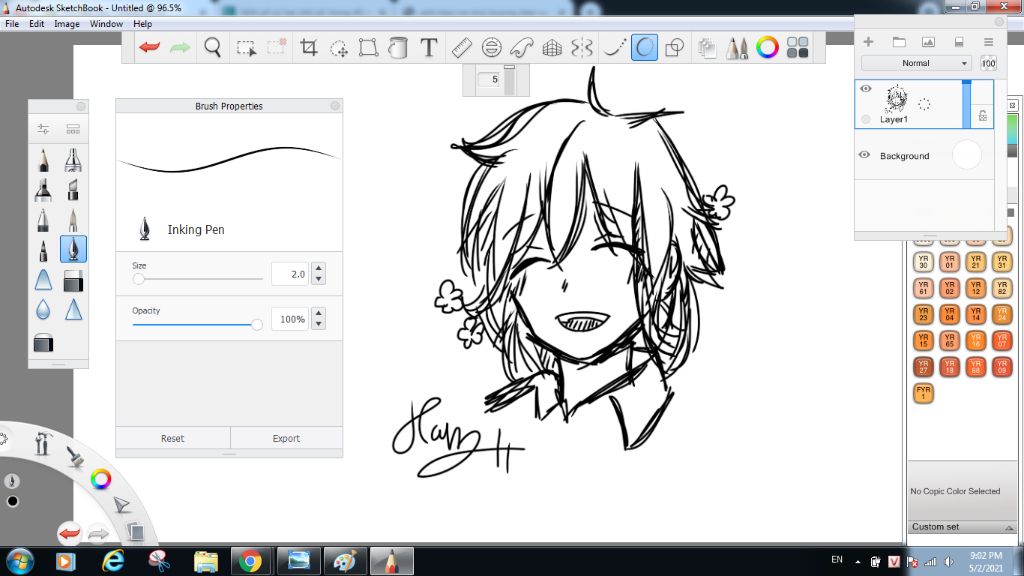Open the Edit menu
The image size is (1024, 576).
[x=37, y=24]
